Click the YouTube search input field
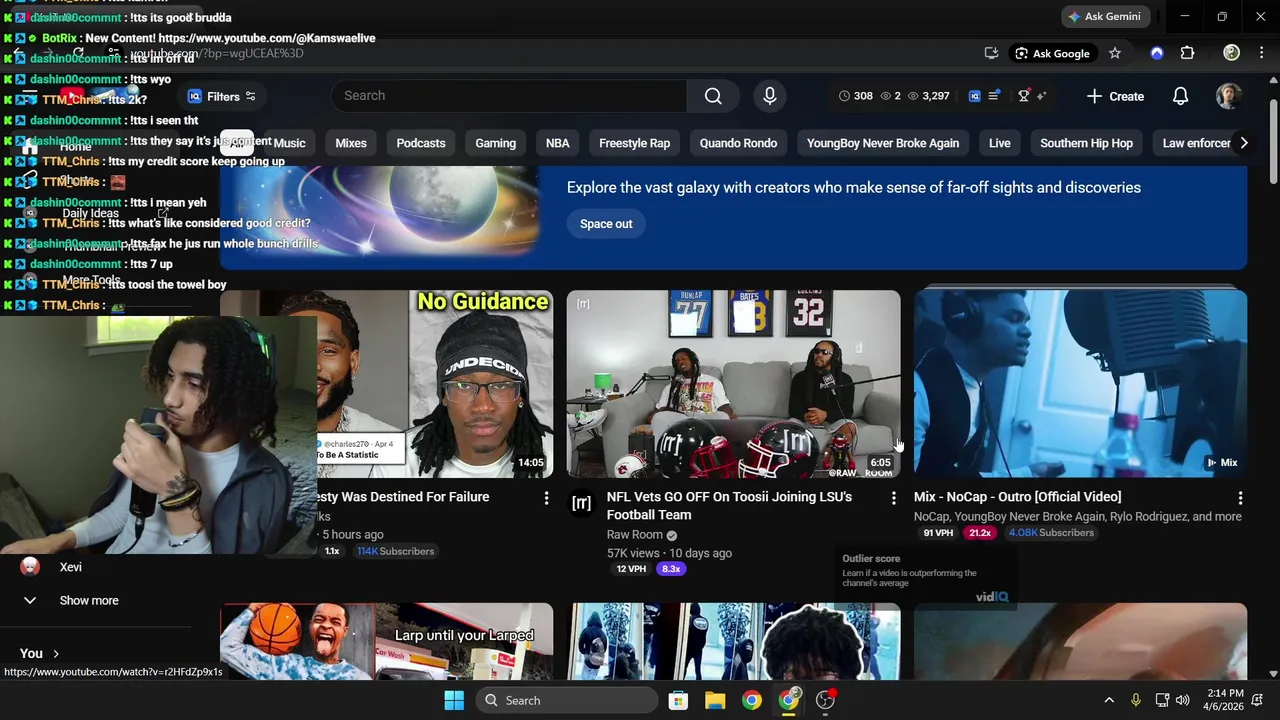 (510, 96)
